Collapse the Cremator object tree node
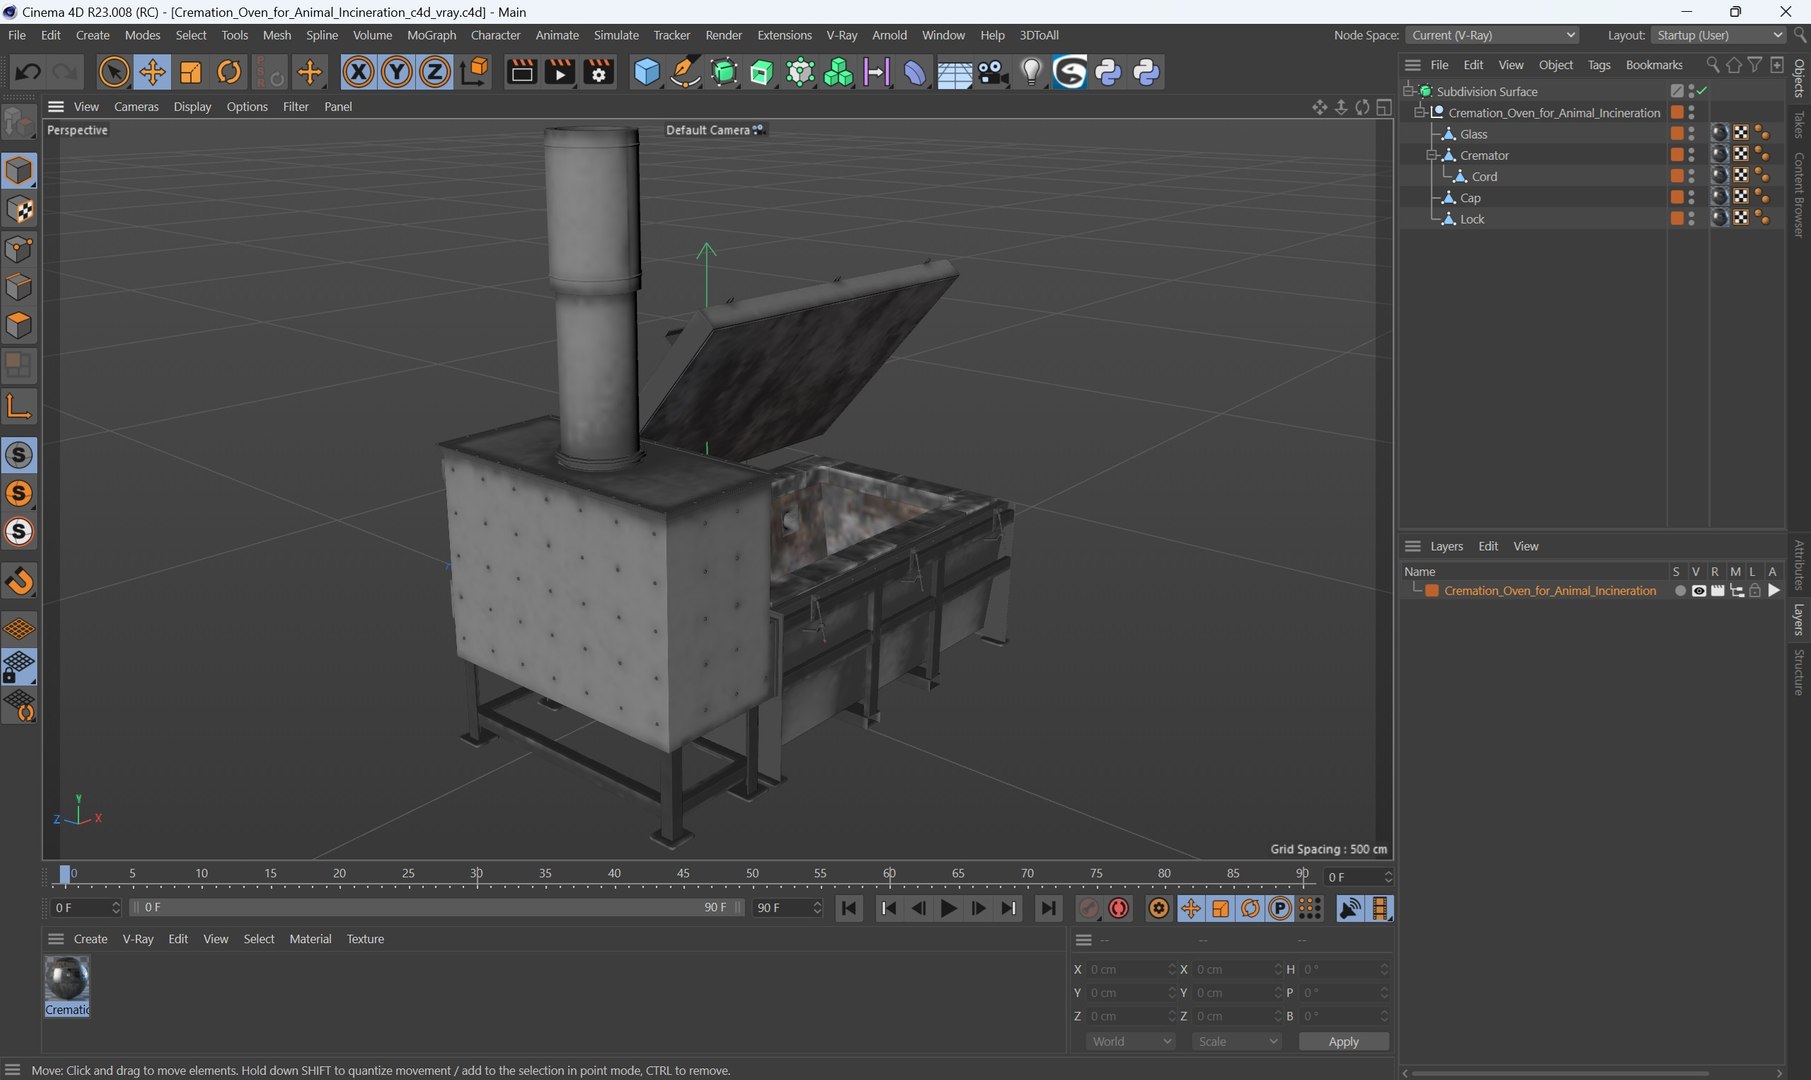This screenshot has height=1080, width=1811. coord(1431,155)
